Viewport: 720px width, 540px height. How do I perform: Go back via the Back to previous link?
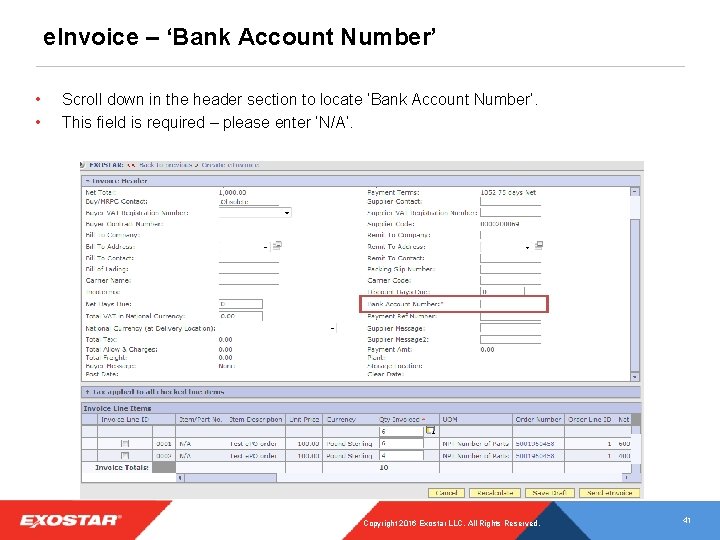165,165
